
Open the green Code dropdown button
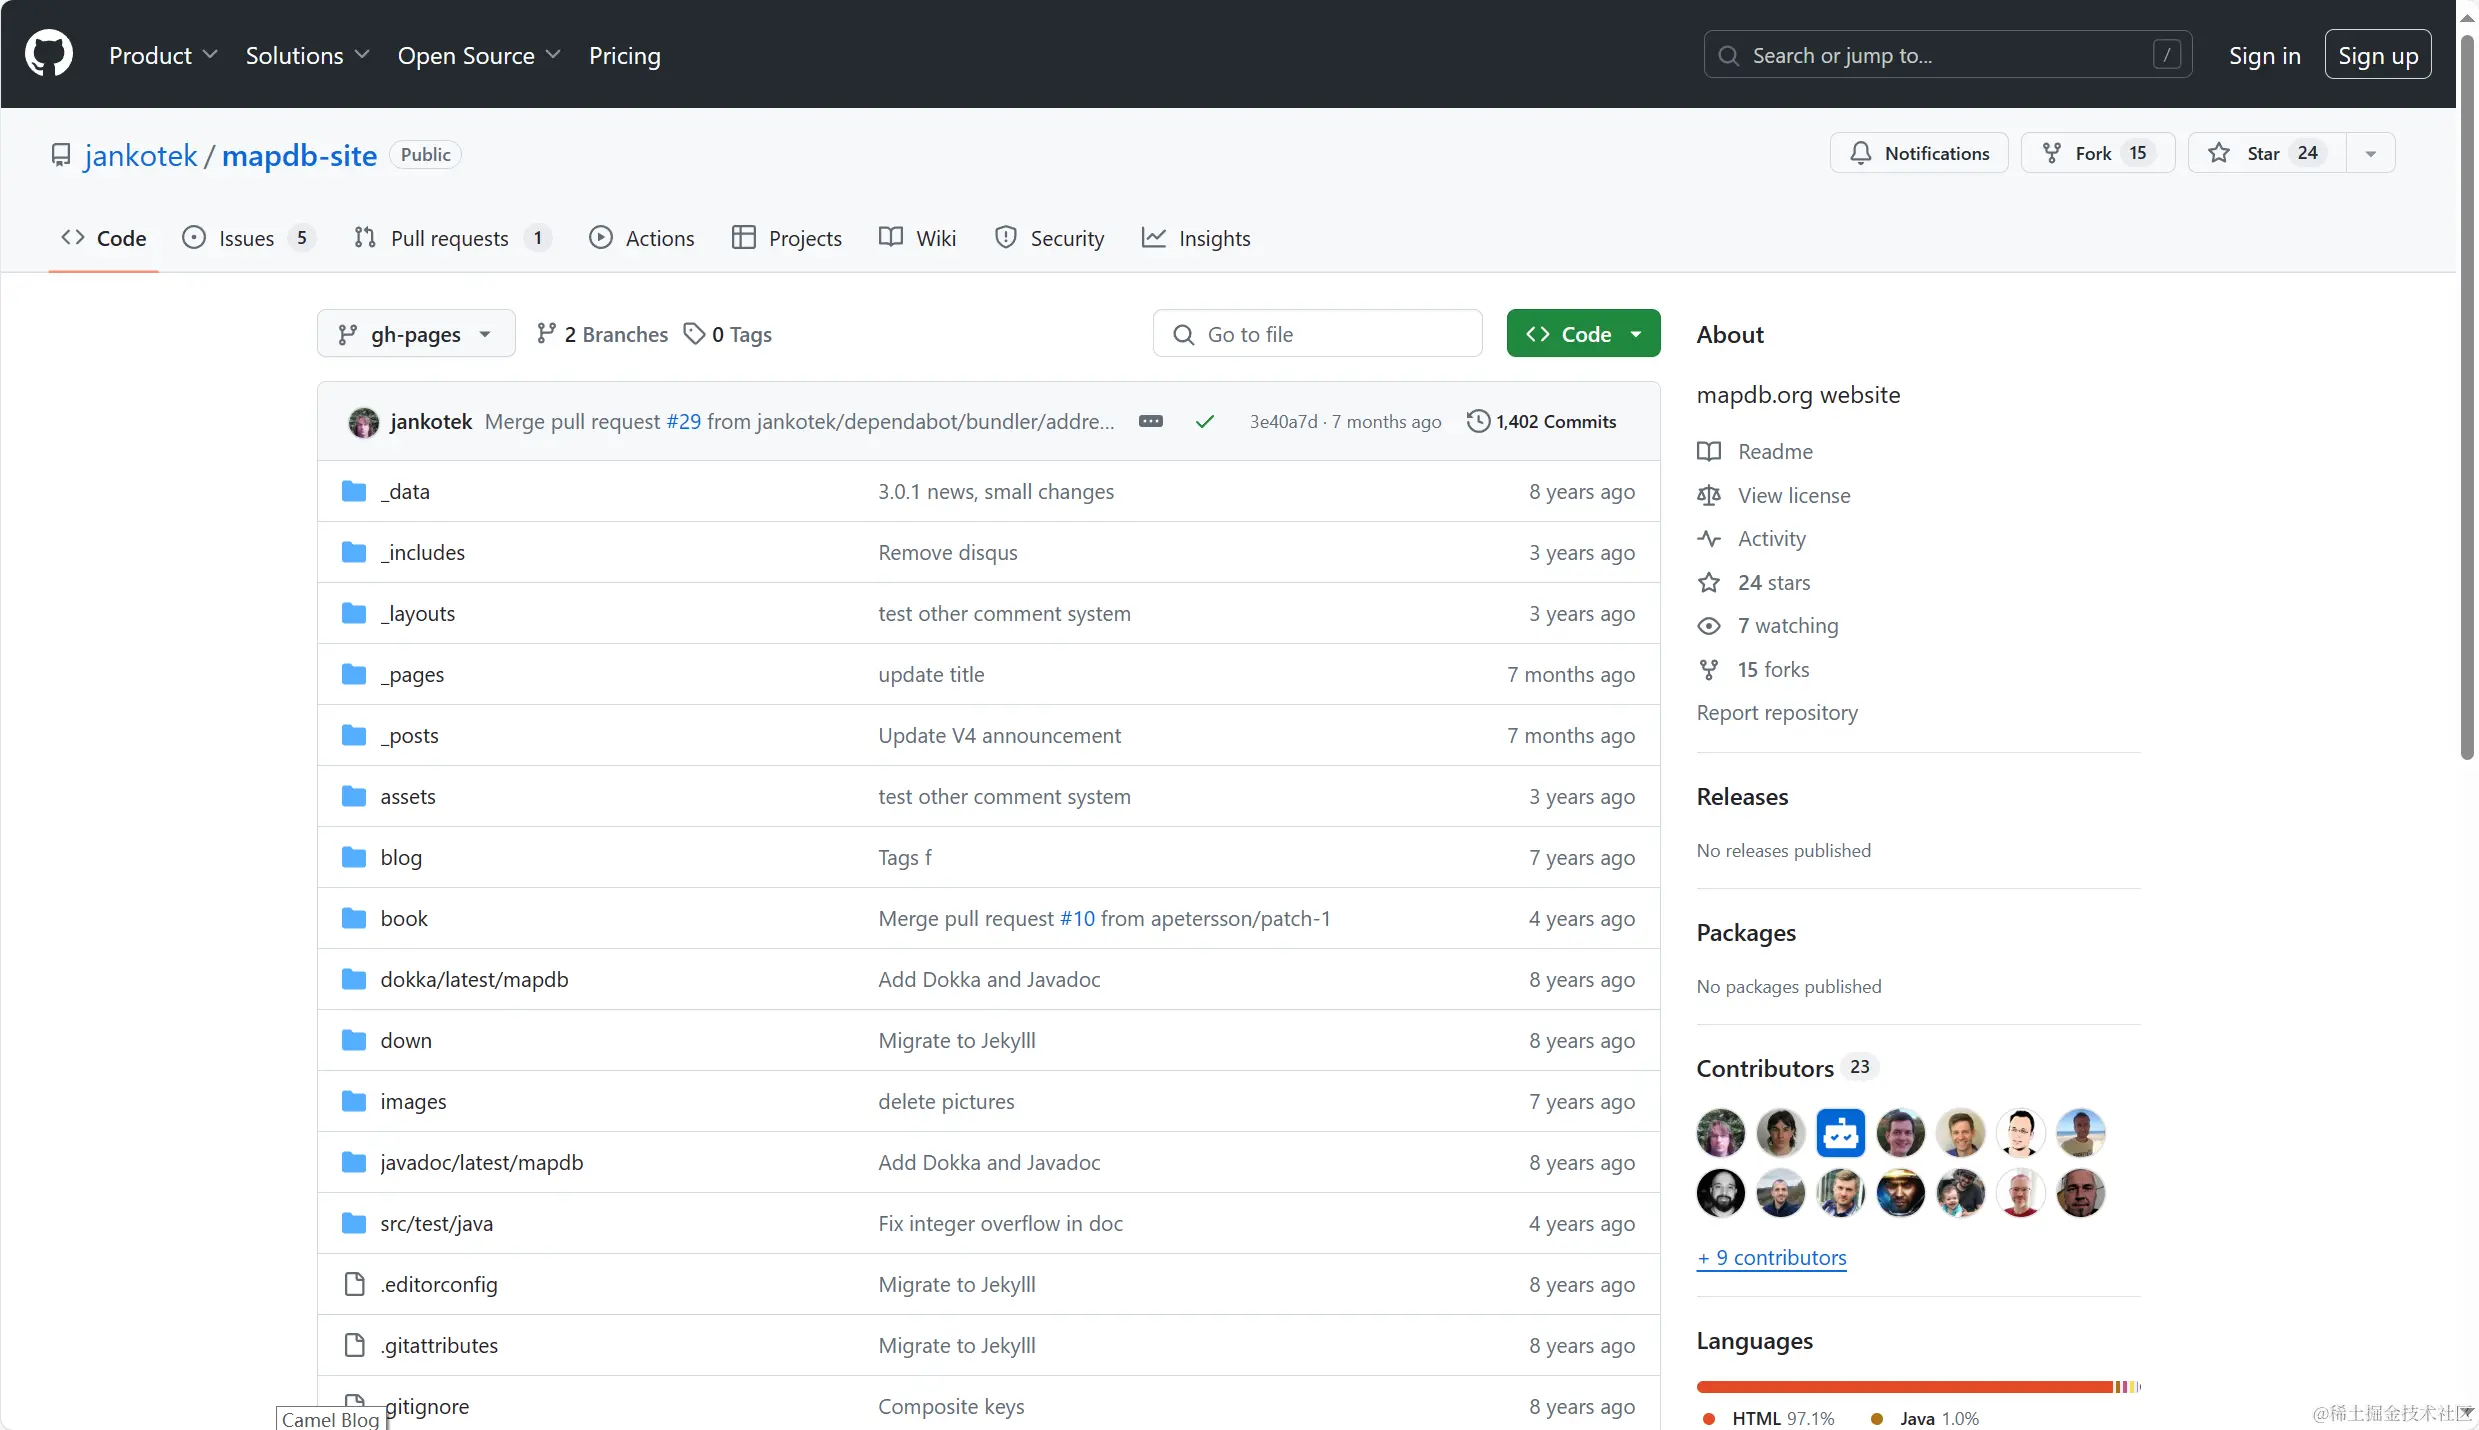pos(1584,333)
